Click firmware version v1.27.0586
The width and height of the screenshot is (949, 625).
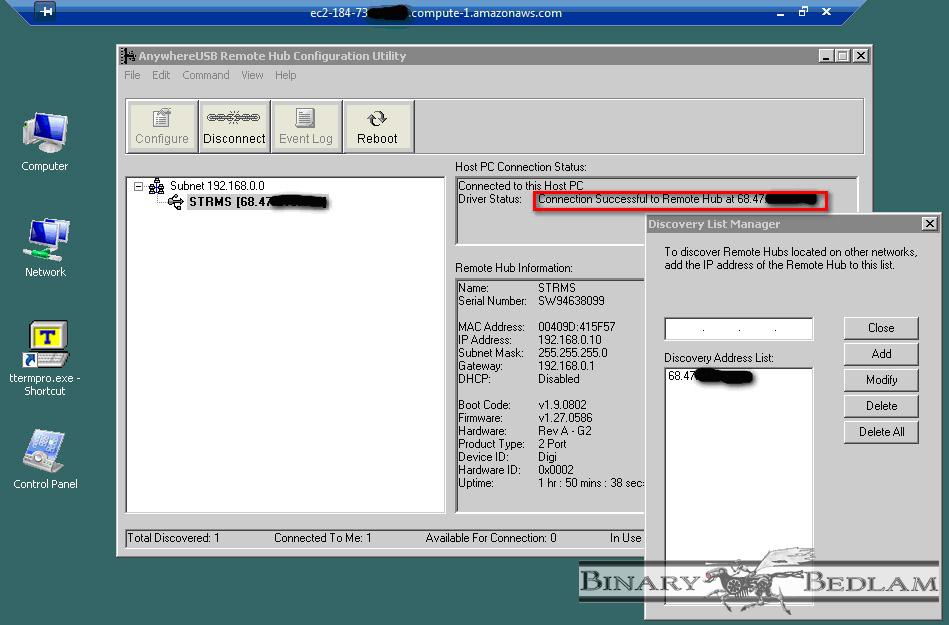[x=565, y=418]
